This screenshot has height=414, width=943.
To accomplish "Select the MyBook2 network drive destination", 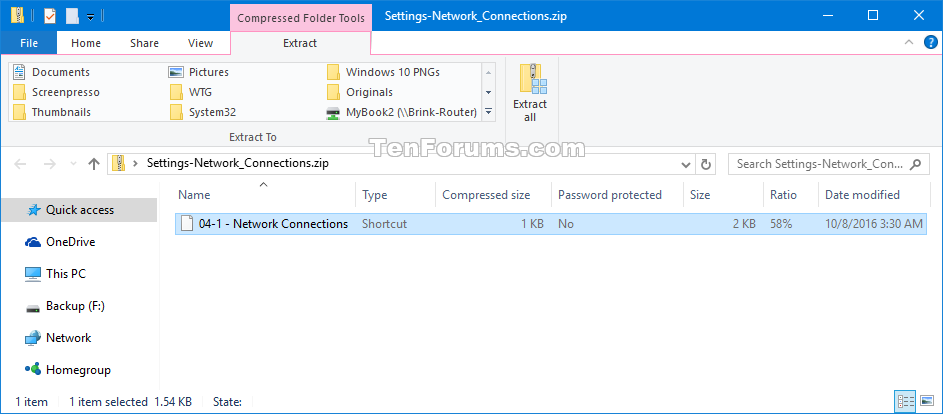I will pyautogui.click(x=402, y=112).
